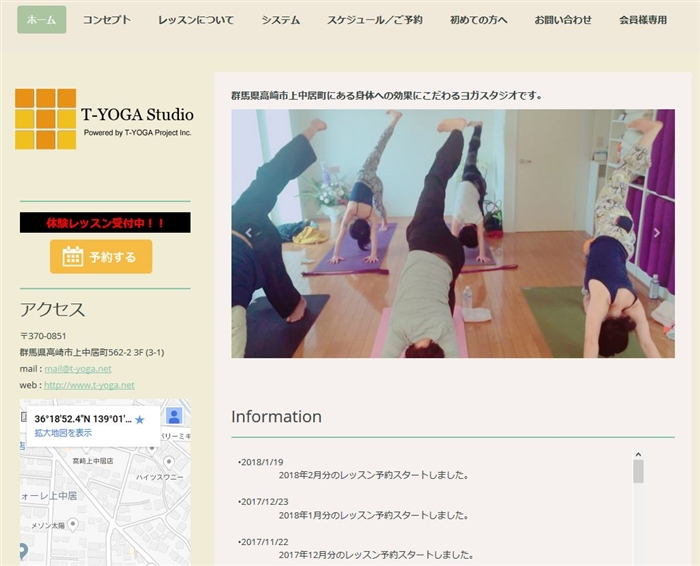This screenshot has width=700, height=566.
Task: Click the map pin near メゾン太陽
Action: pos(73,524)
